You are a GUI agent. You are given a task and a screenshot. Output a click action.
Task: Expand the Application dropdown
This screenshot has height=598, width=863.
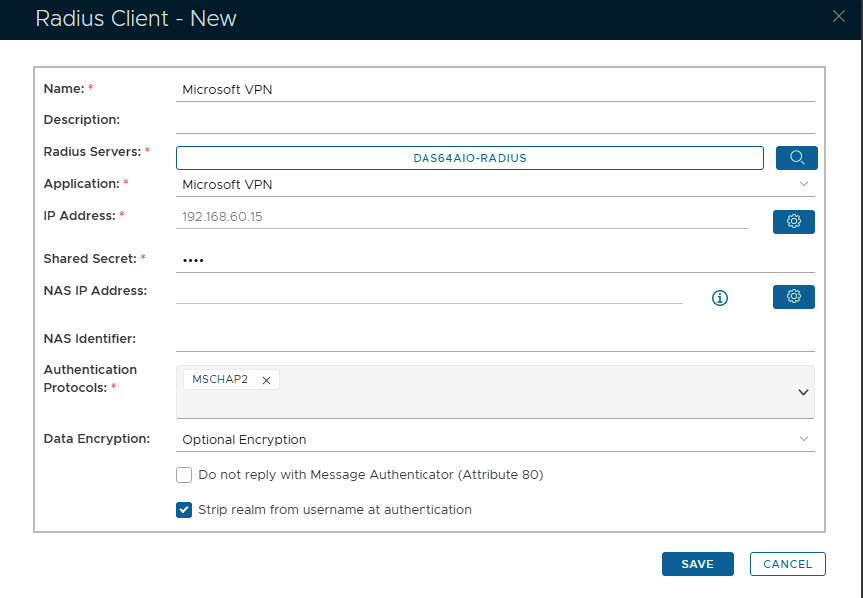[x=803, y=184]
